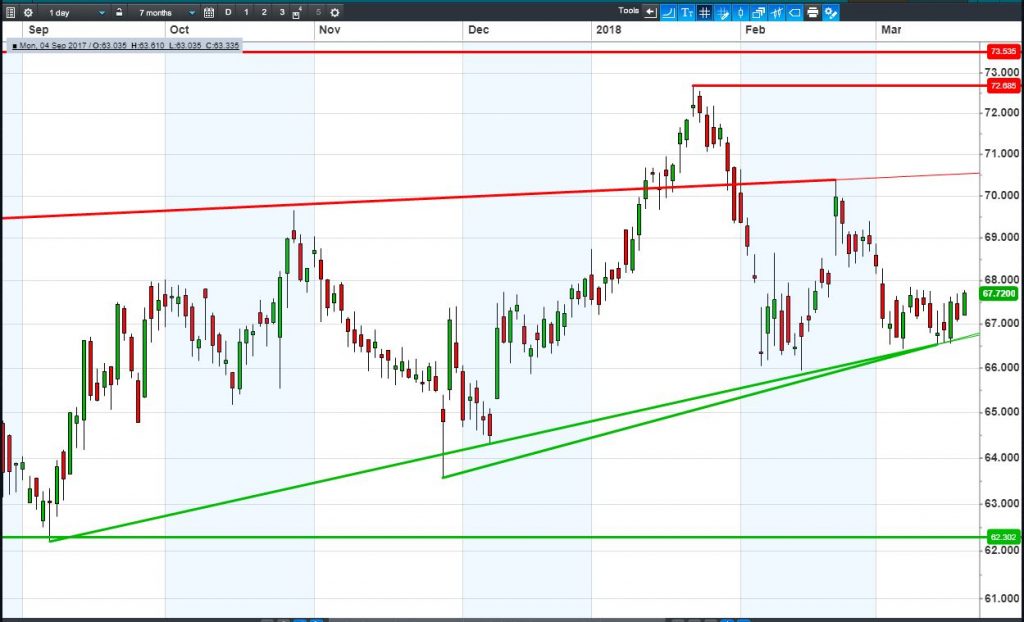Viewport: 1024px width, 622px height.
Task: Switch to chart preset 3
Action: 281,12
